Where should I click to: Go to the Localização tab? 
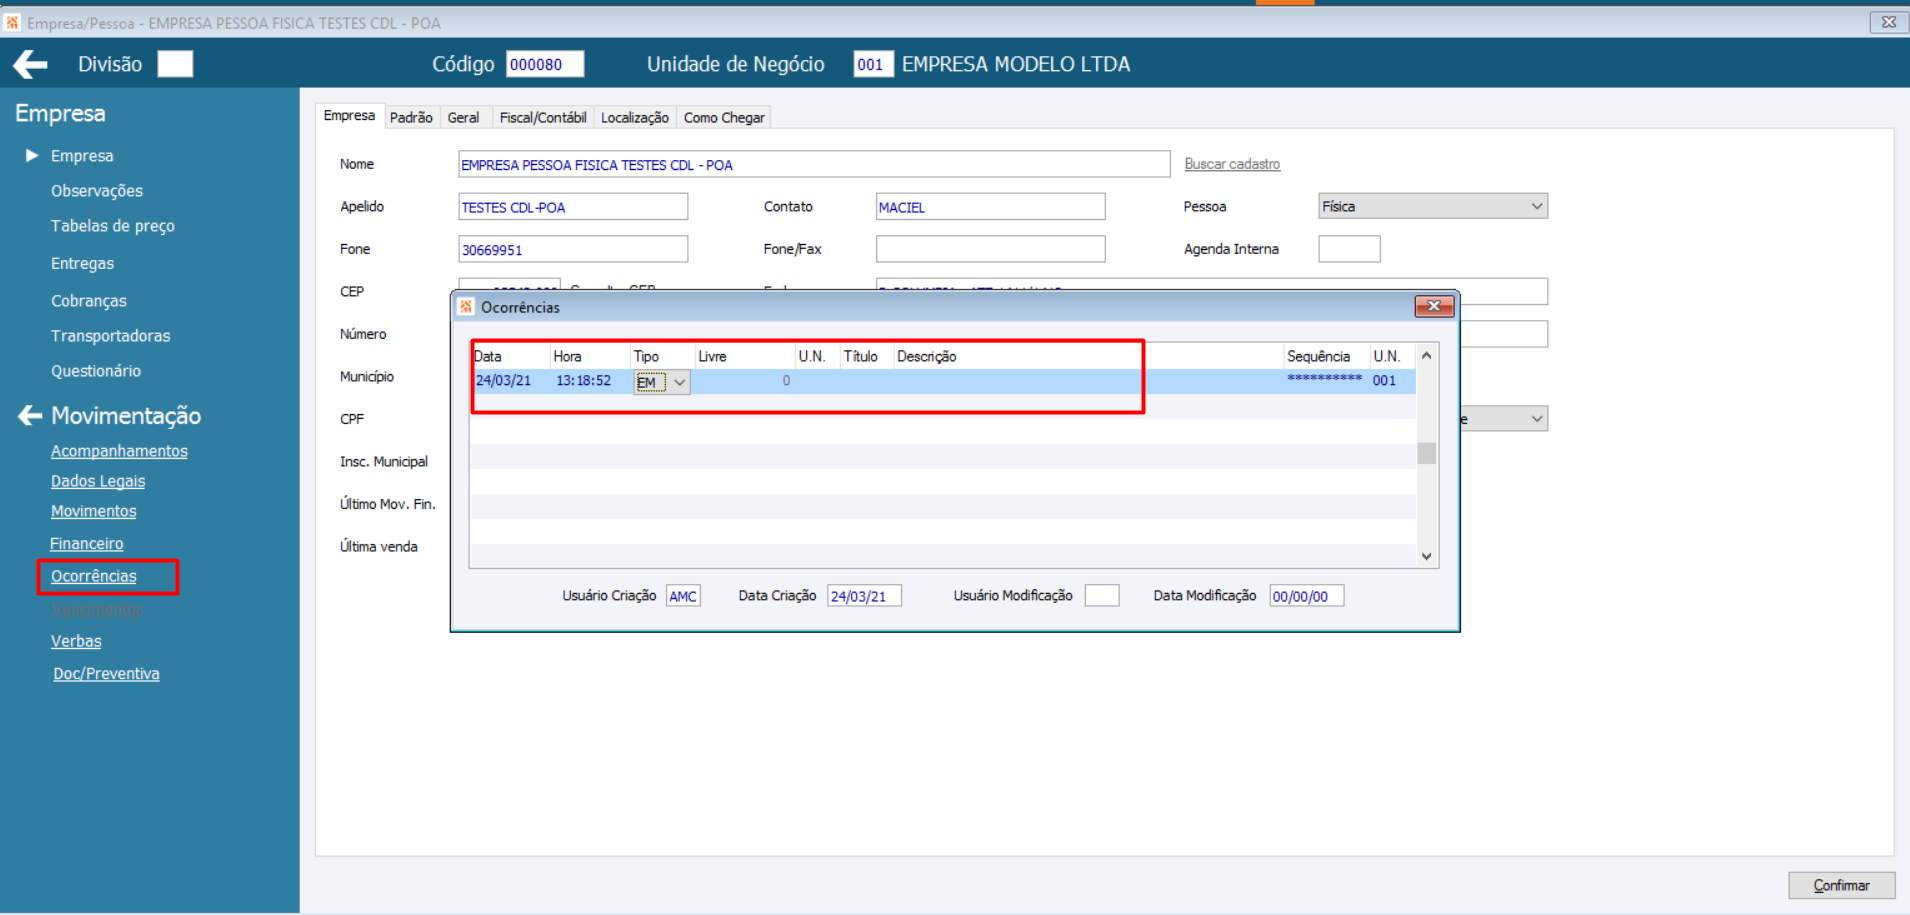pos(635,118)
